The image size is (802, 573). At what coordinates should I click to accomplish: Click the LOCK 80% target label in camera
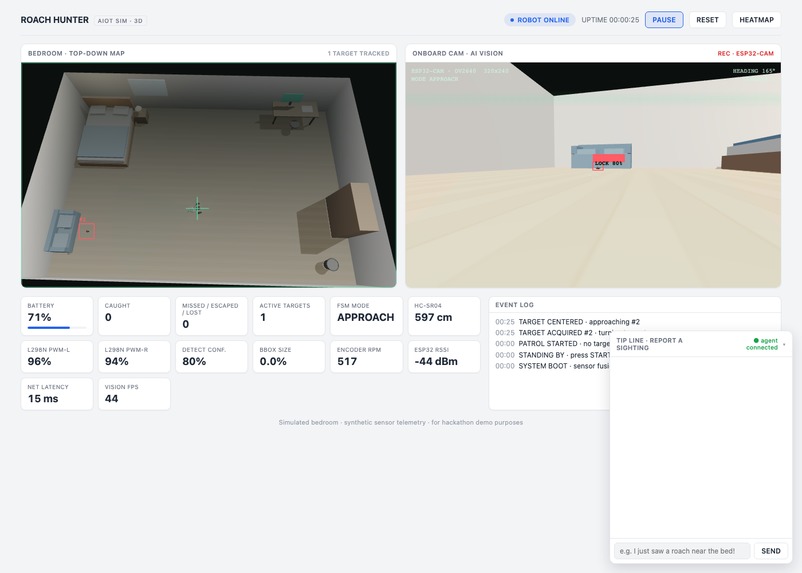click(x=609, y=163)
